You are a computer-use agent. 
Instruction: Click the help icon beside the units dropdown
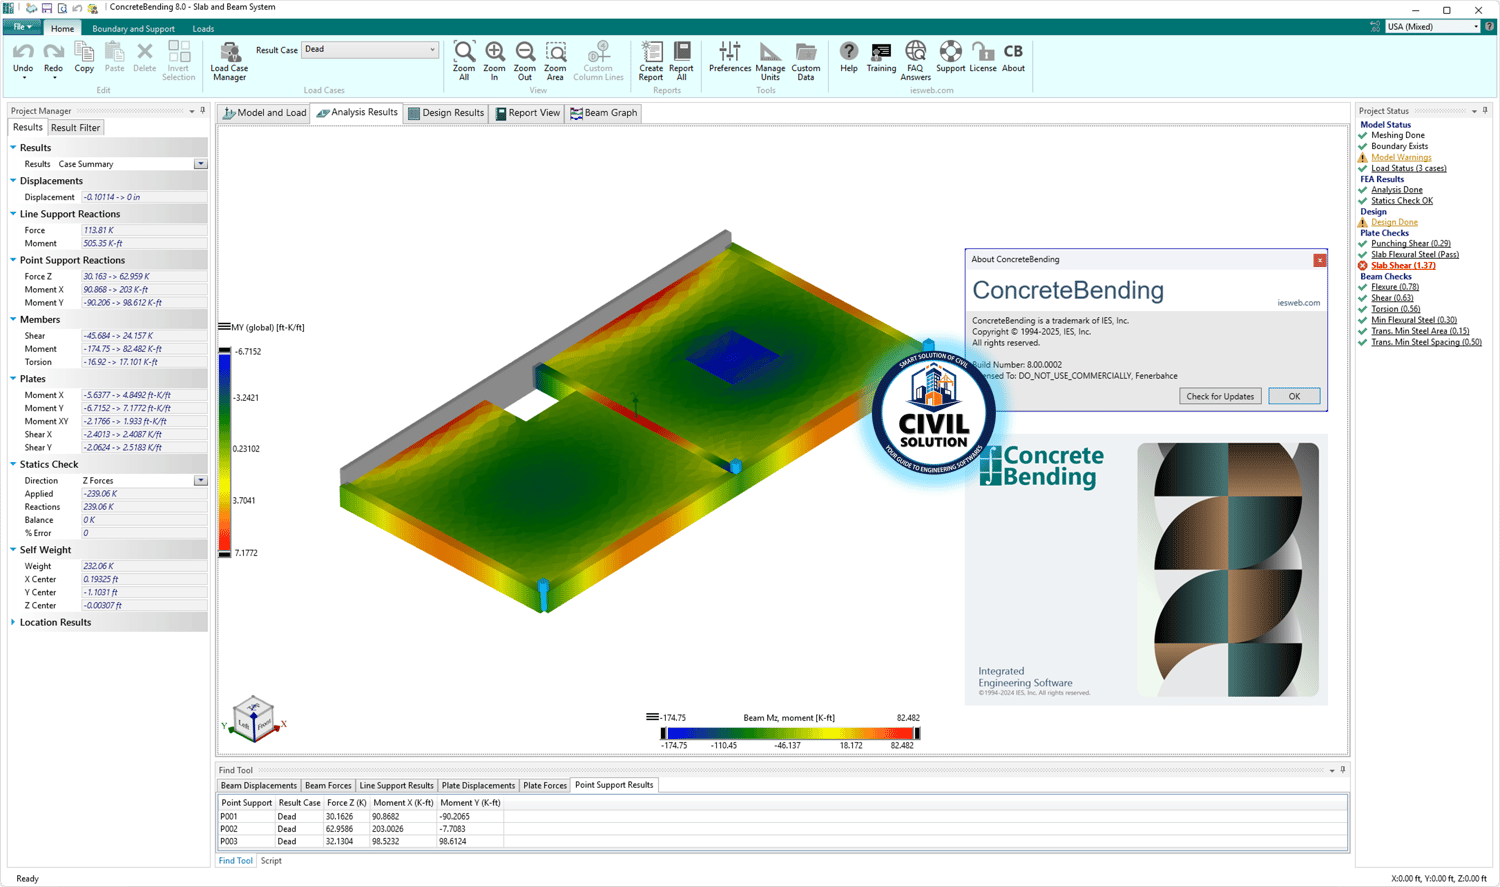tap(1489, 27)
